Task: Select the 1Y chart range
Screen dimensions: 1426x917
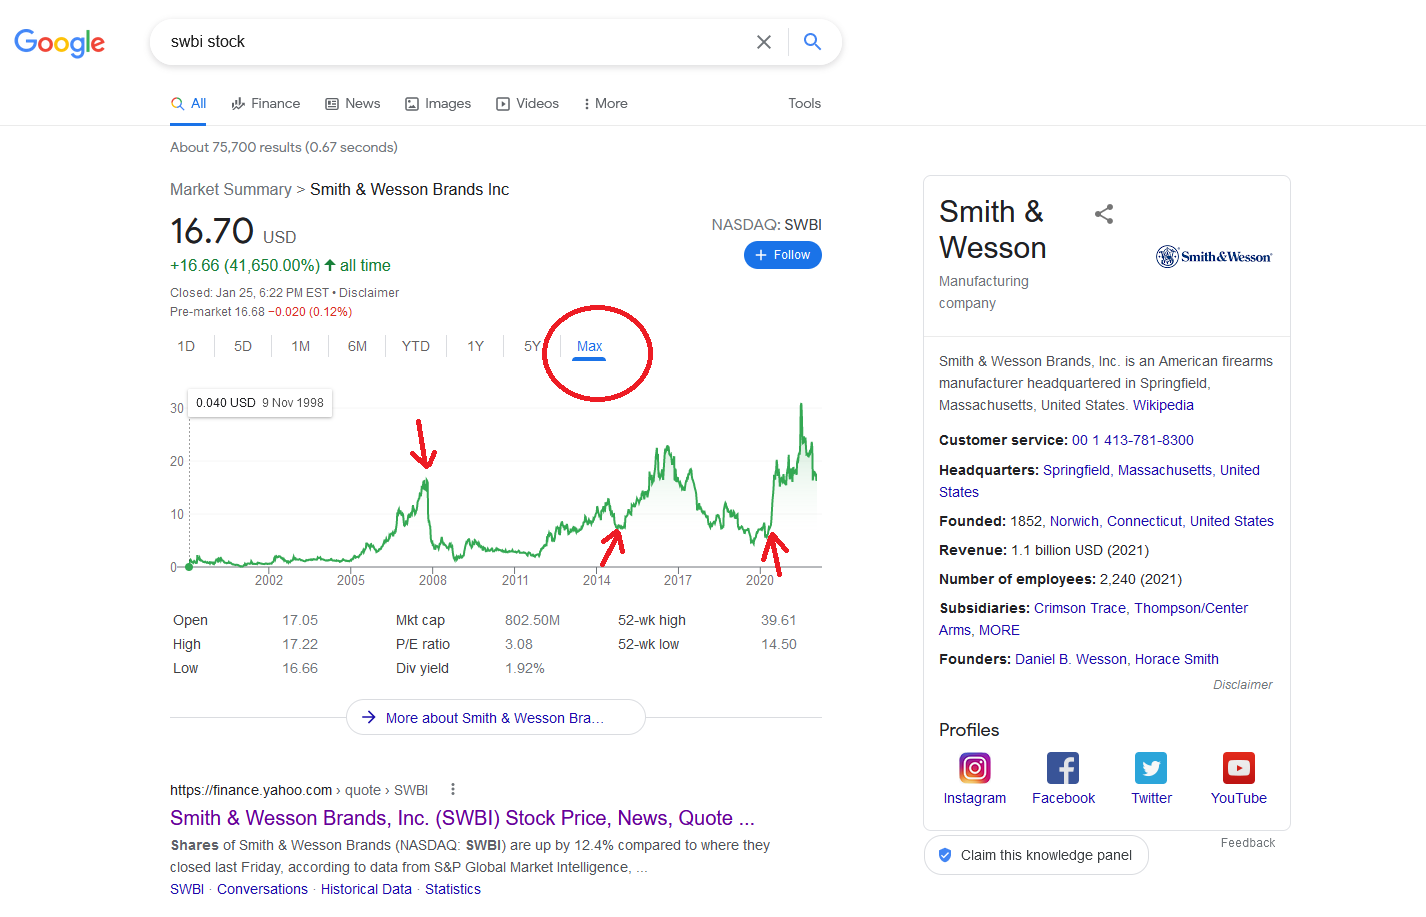Action: click(x=476, y=346)
